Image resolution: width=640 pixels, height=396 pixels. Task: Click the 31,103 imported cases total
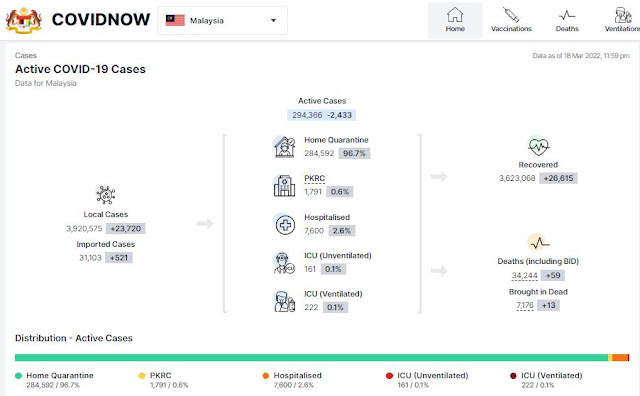pyautogui.click(x=90, y=258)
